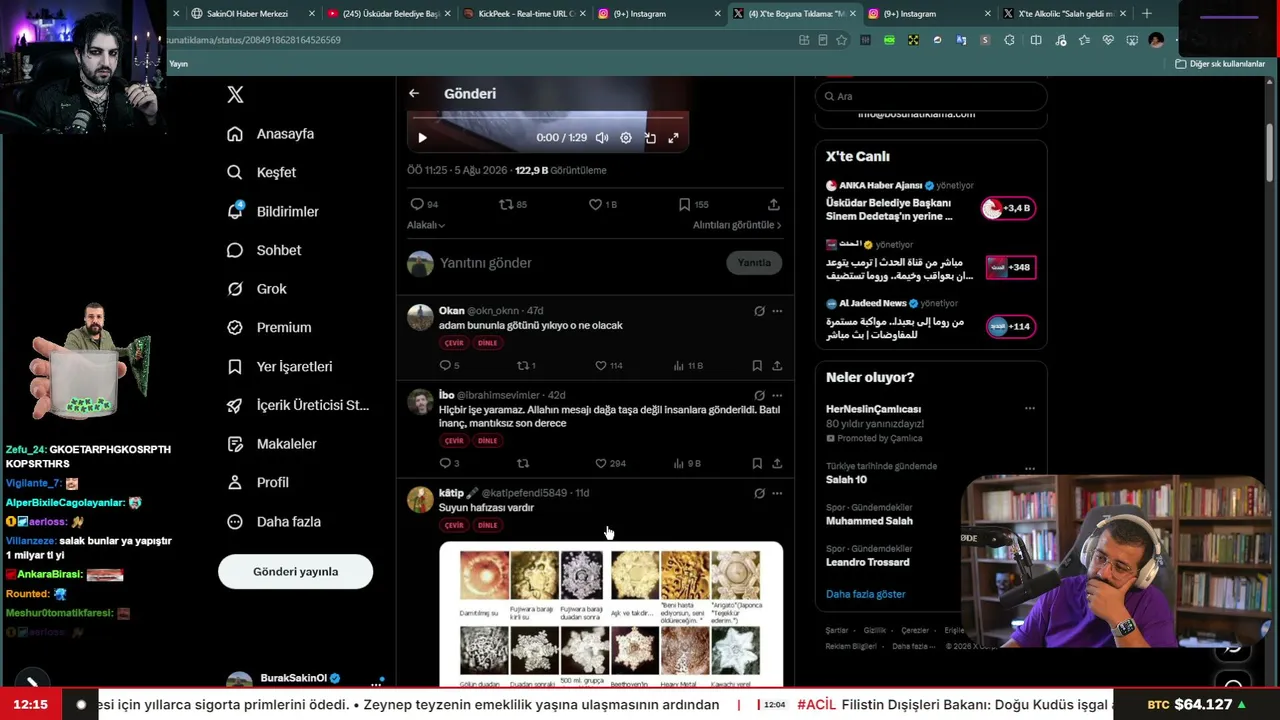This screenshot has width=1280, height=720.
Task: Click the video progress bar
Action: tap(548, 118)
